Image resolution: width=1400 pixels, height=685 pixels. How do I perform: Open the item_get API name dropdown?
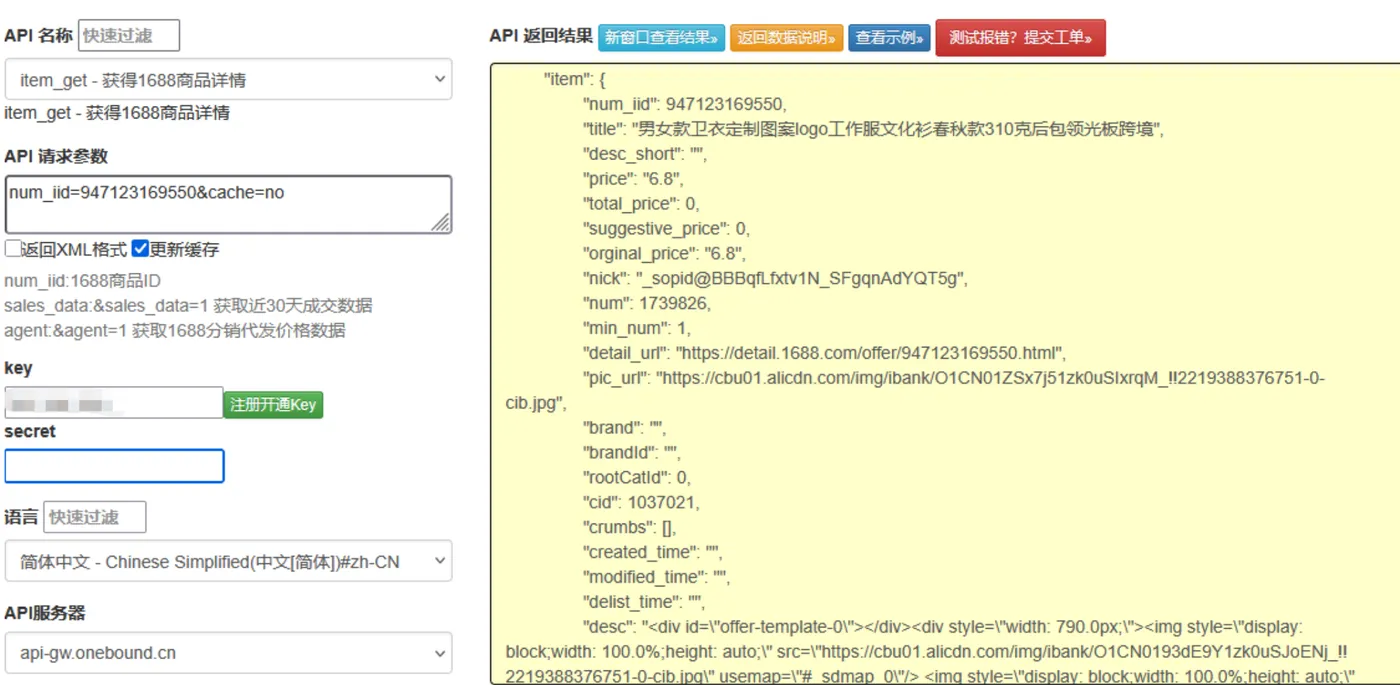[228, 79]
